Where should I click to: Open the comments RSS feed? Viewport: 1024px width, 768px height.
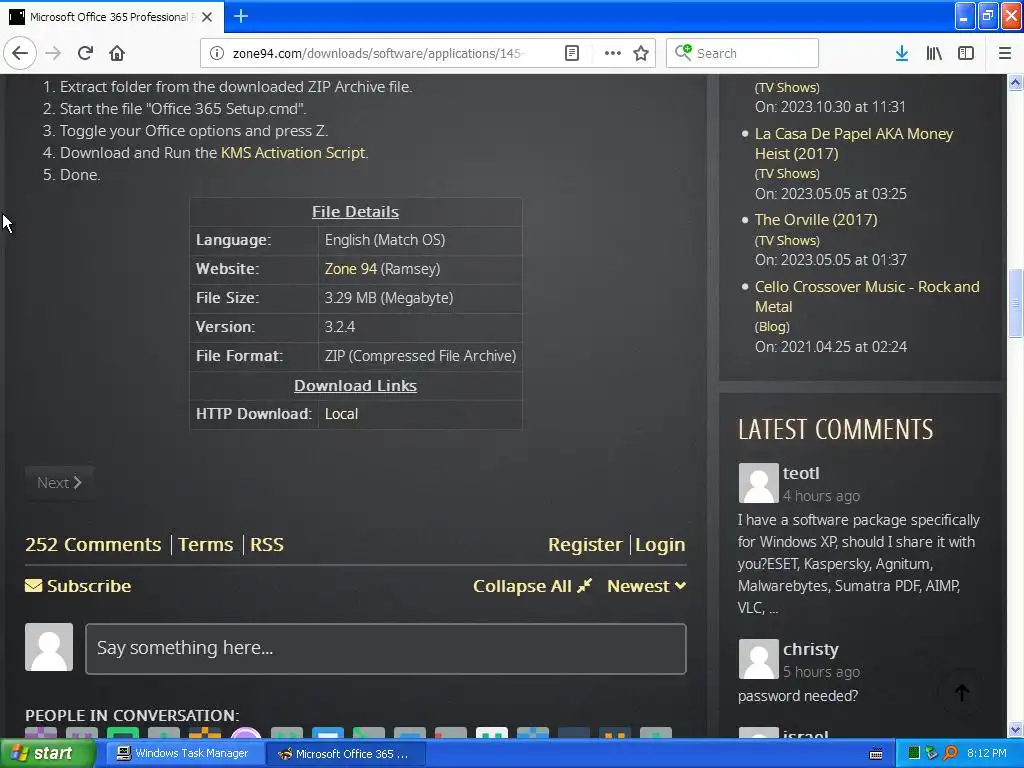pyautogui.click(x=266, y=544)
